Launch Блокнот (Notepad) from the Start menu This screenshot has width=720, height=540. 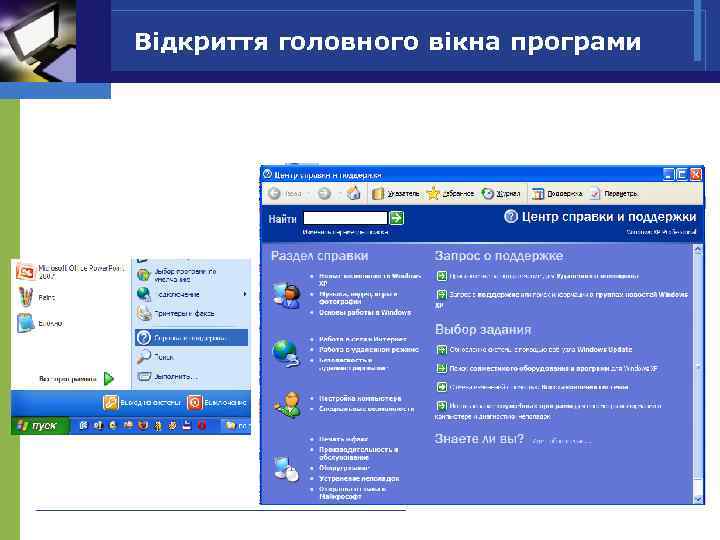[x=39, y=323]
